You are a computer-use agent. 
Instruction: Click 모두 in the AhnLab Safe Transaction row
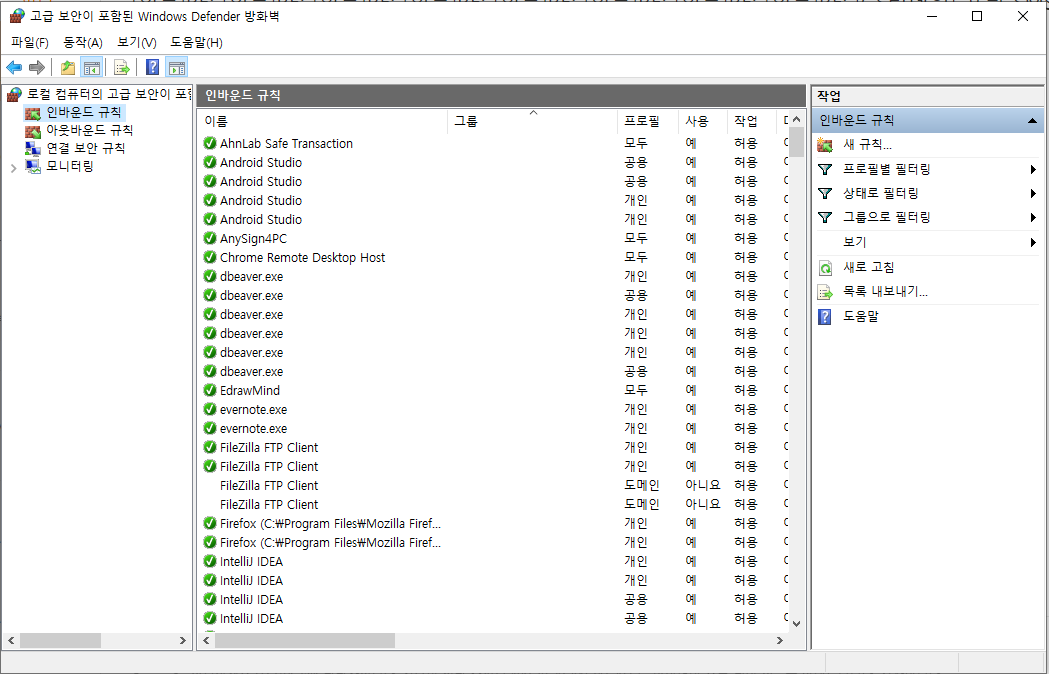click(636, 143)
